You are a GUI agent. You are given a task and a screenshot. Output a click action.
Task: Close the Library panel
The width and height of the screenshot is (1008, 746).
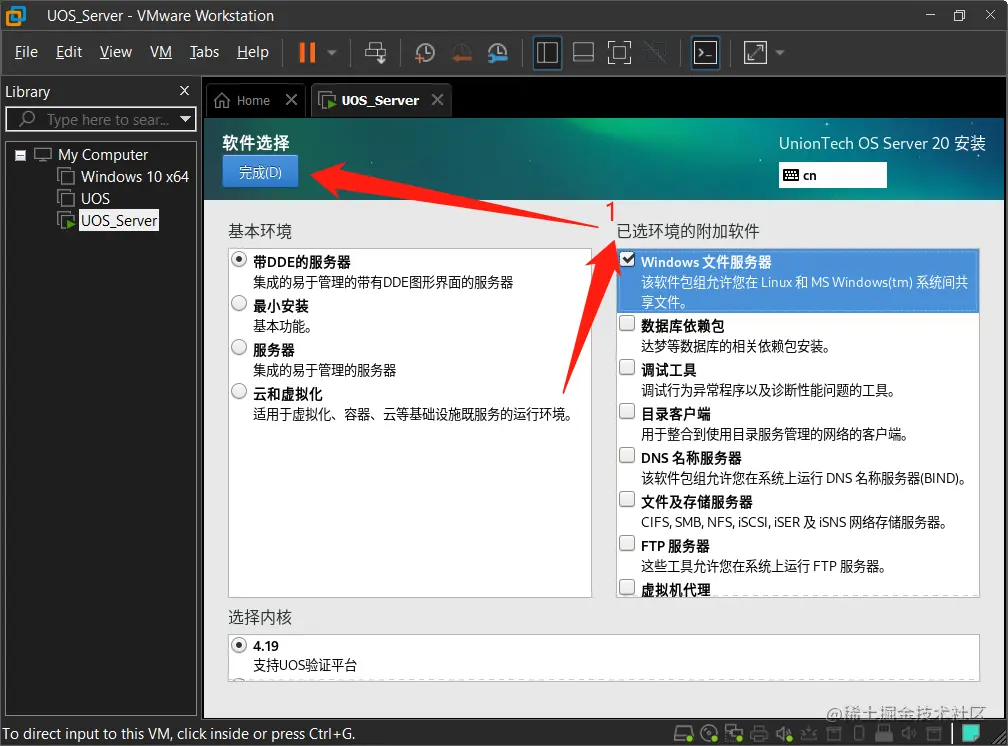(x=184, y=91)
